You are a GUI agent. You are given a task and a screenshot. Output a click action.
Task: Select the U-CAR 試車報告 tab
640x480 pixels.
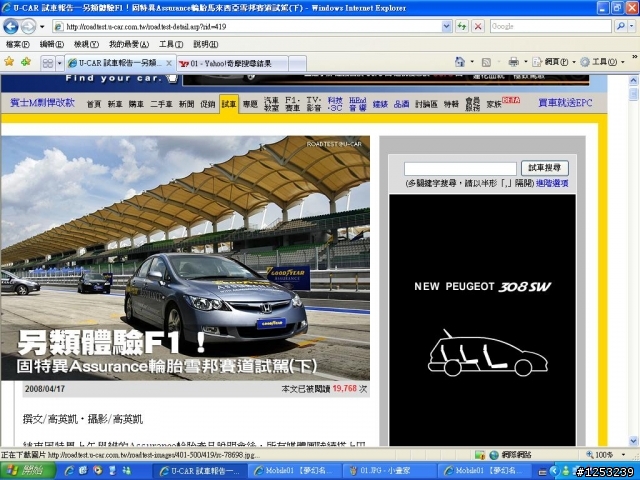pos(116,63)
